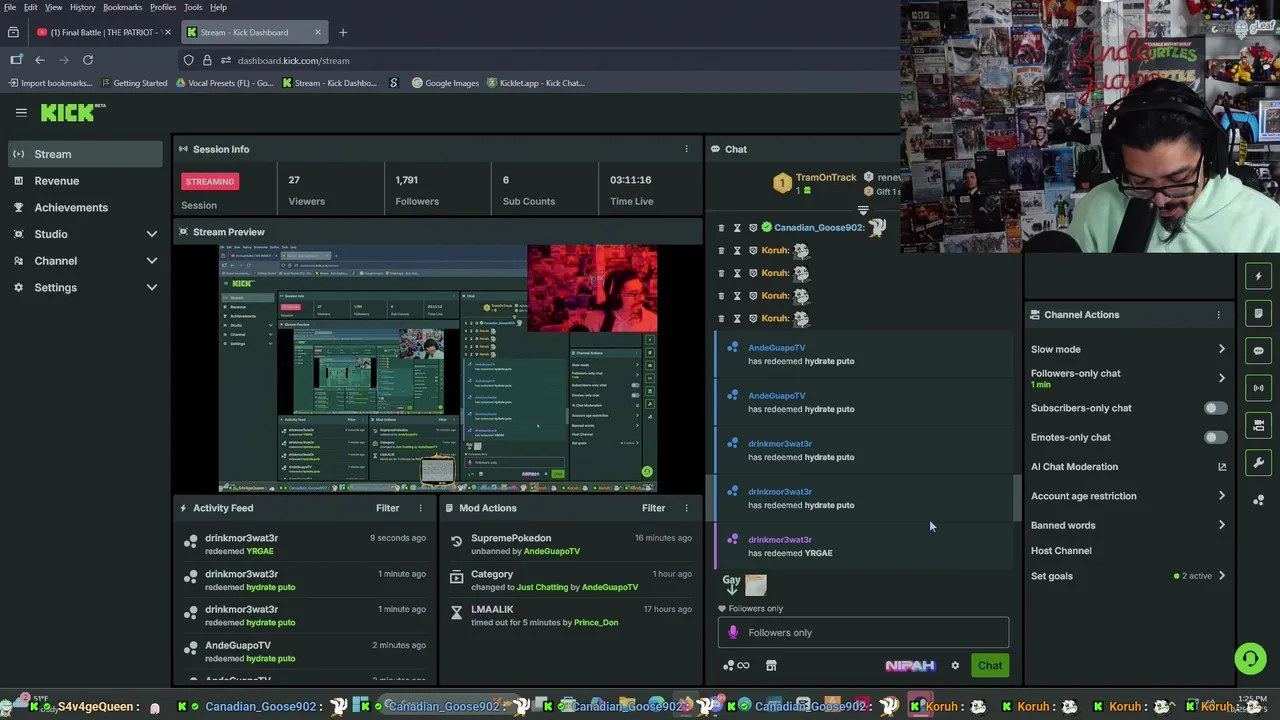
Task: Open chat settings gear icon
Action: pos(955,666)
